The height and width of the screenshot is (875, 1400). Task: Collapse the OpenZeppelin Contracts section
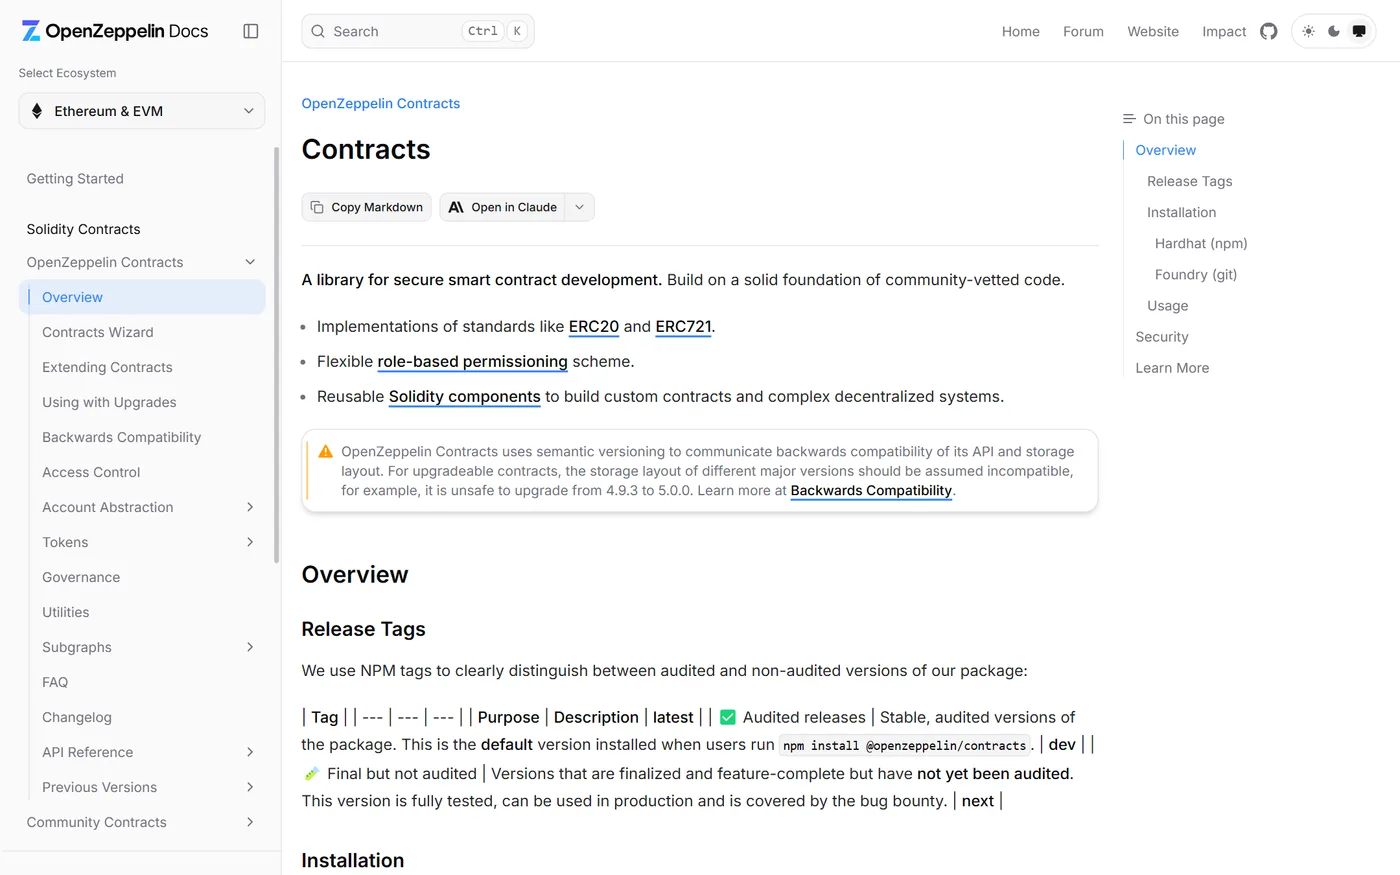click(250, 262)
